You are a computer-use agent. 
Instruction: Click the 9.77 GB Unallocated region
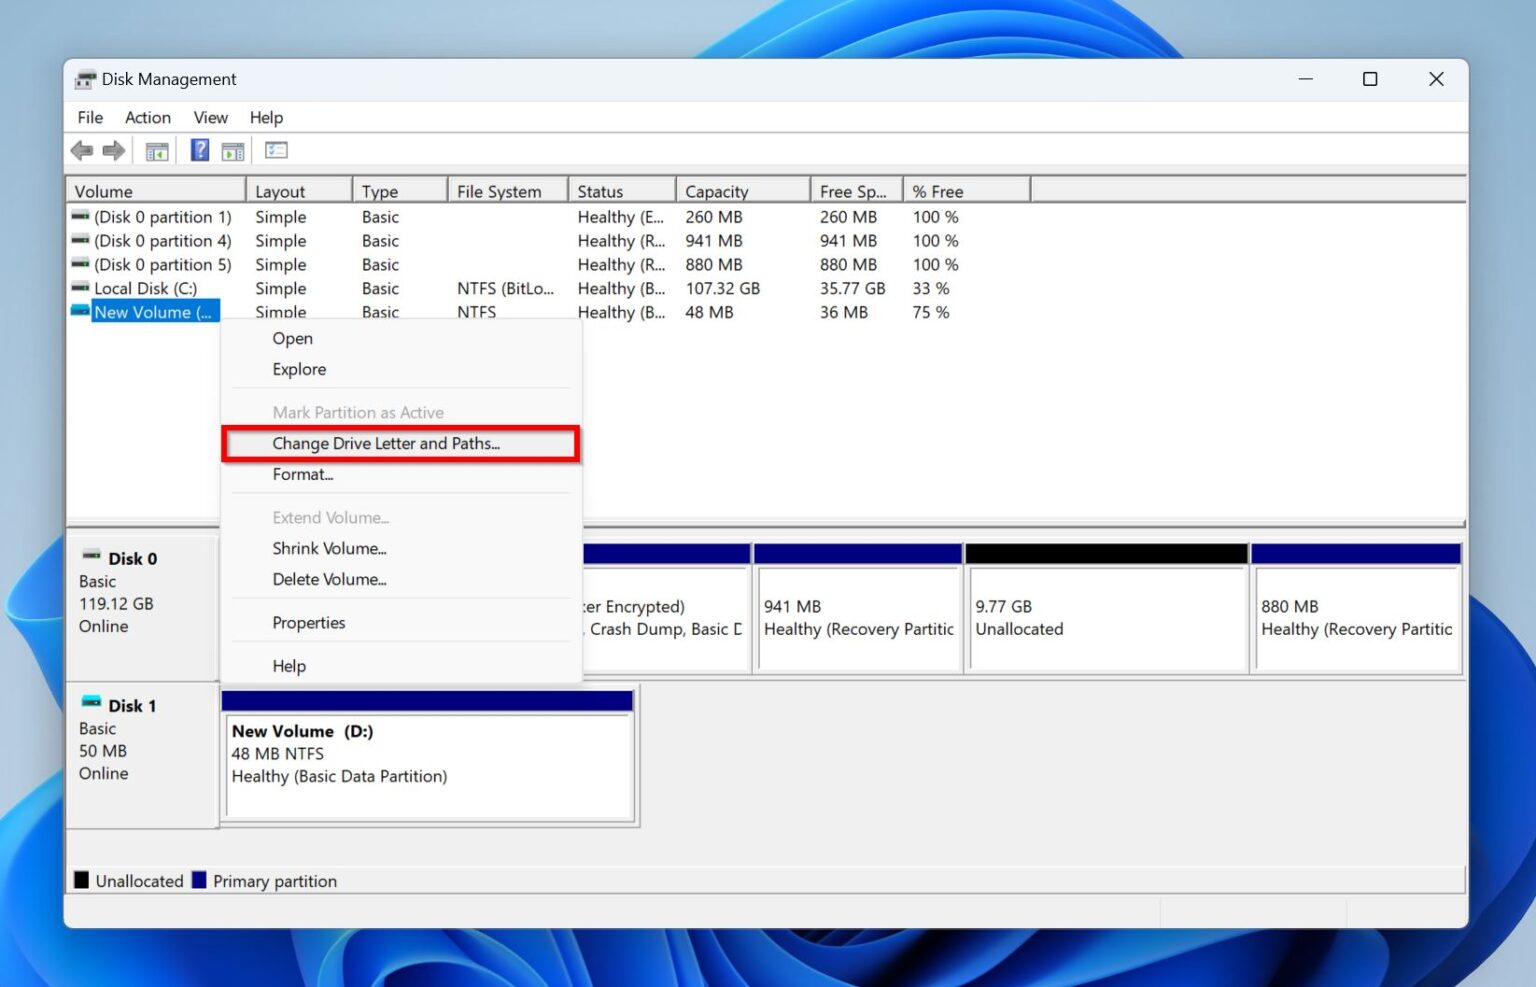point(1105,617)
